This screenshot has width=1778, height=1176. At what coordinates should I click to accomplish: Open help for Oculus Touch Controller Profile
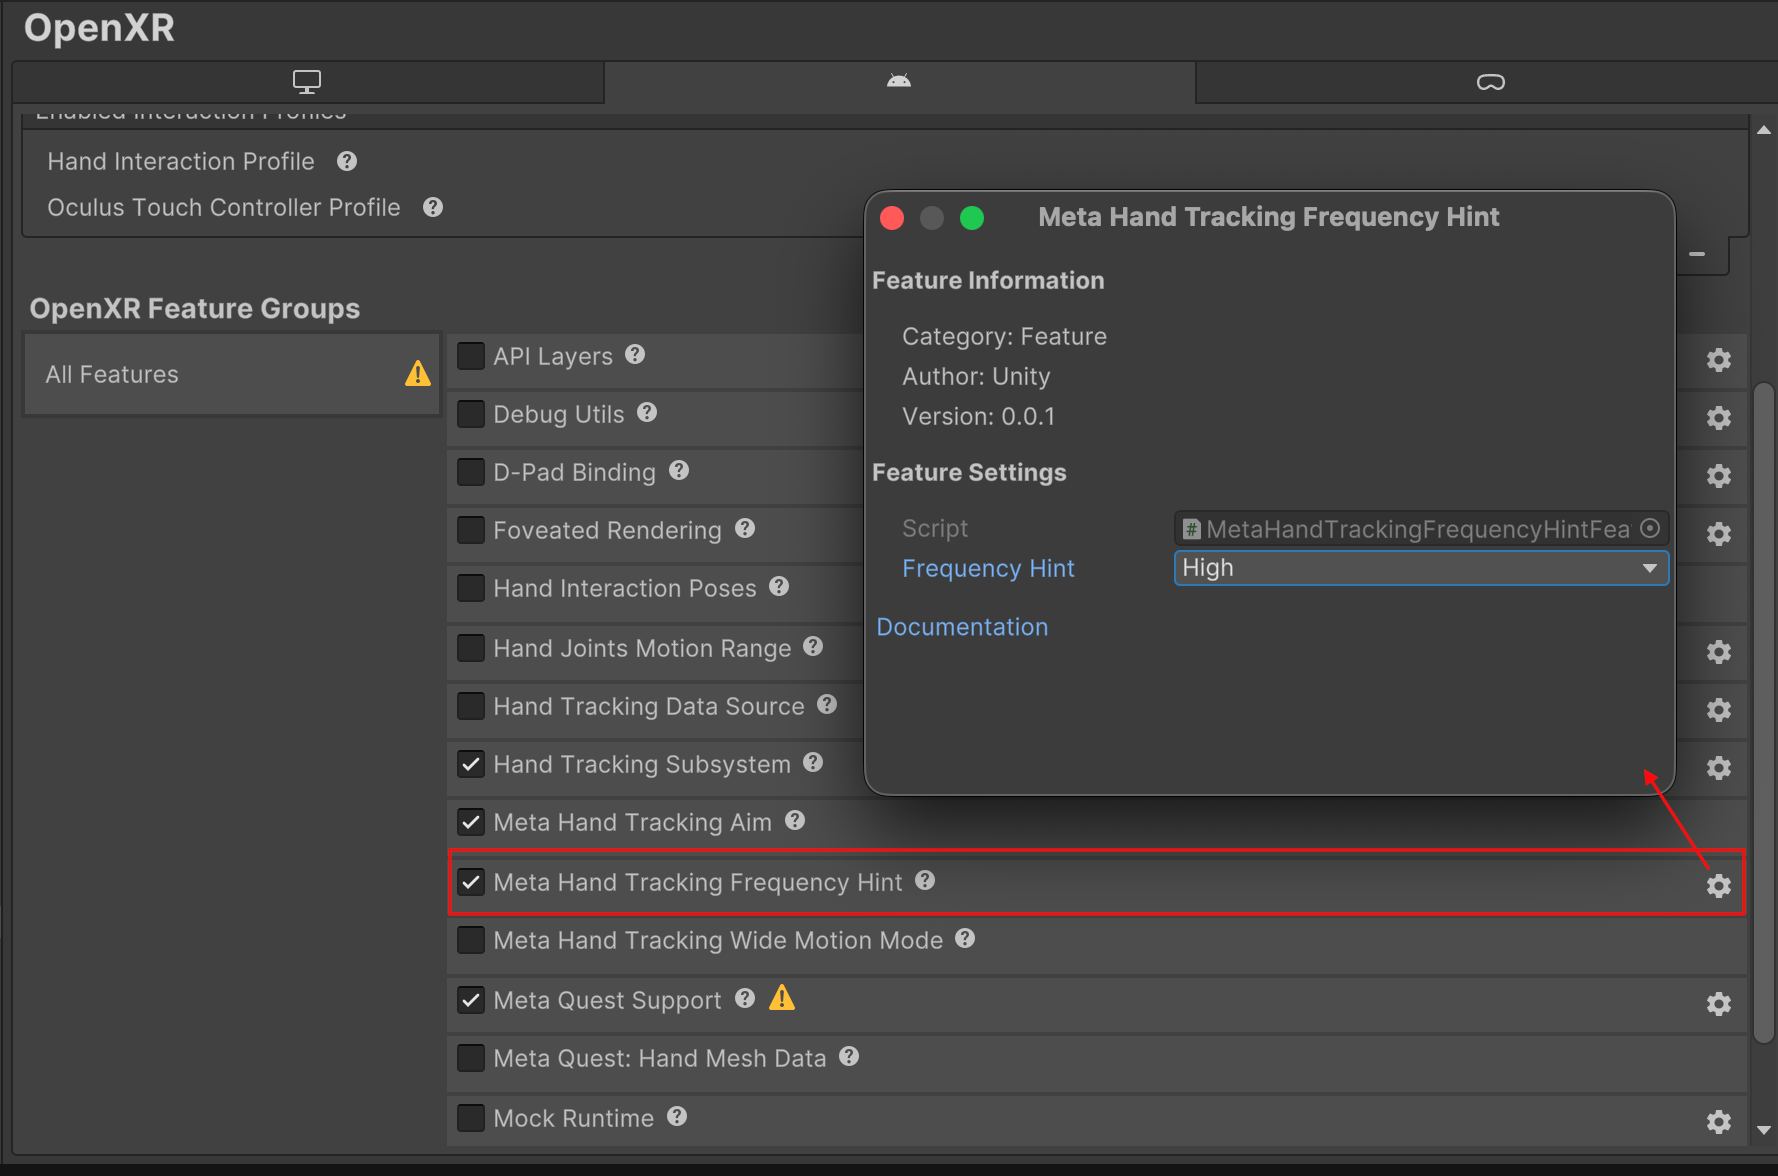click(433, 207)
